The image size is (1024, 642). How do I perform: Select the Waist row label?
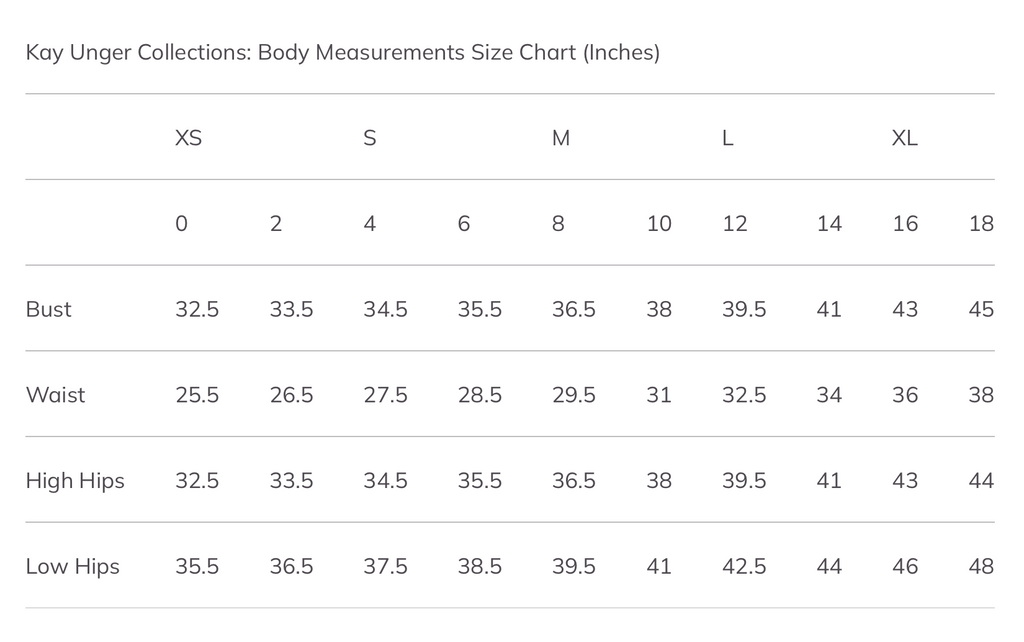[x=55, y=395]
